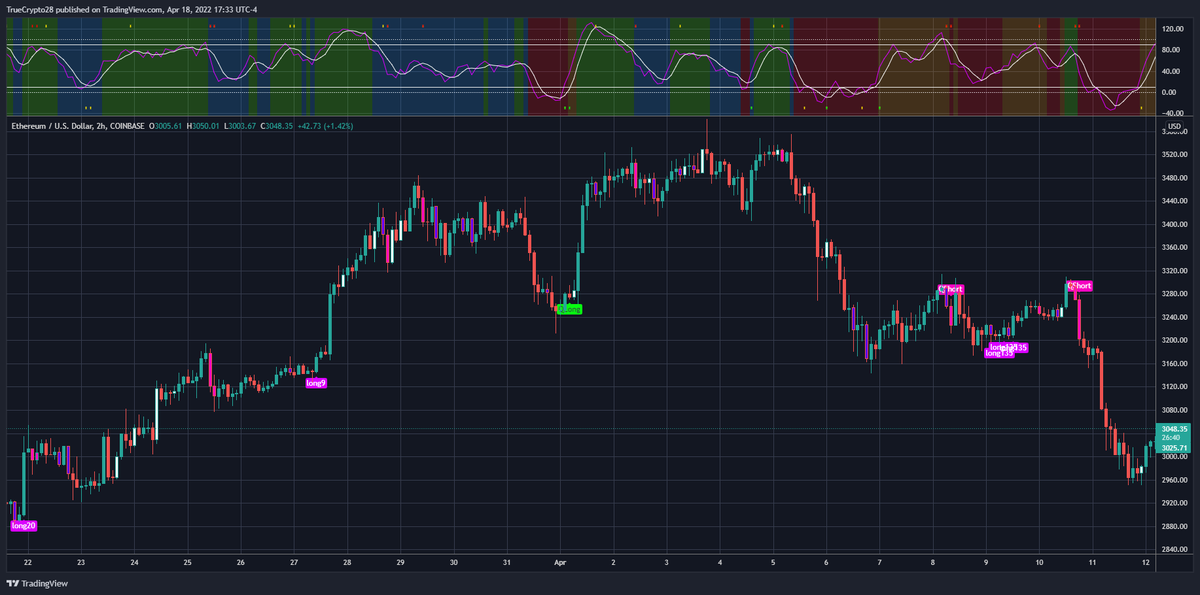Click the date label 5 on time axis

773,562
